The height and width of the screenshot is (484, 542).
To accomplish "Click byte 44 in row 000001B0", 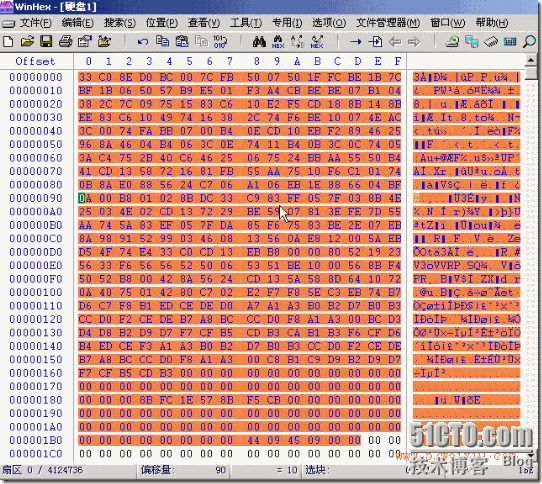I will [x=253, y=440].
